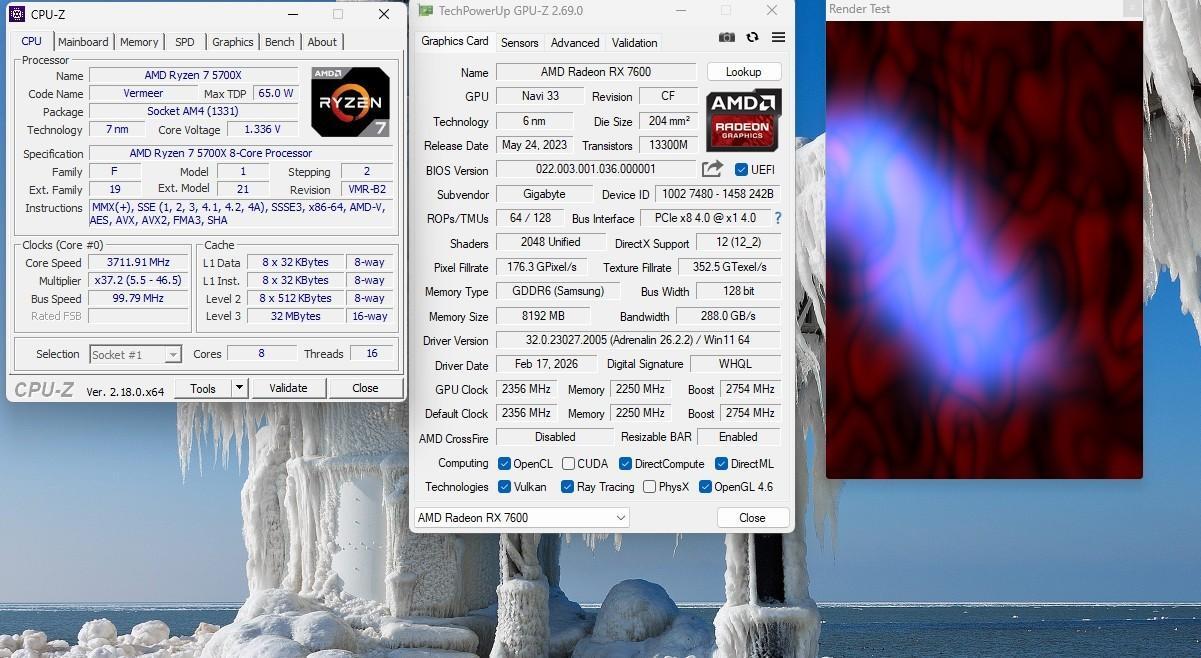The width and height of the screenshot is (1201, 658).
Task: Click the CPU name field AMD Ryzen 7 5700X
Action: (x=193, y=75)
